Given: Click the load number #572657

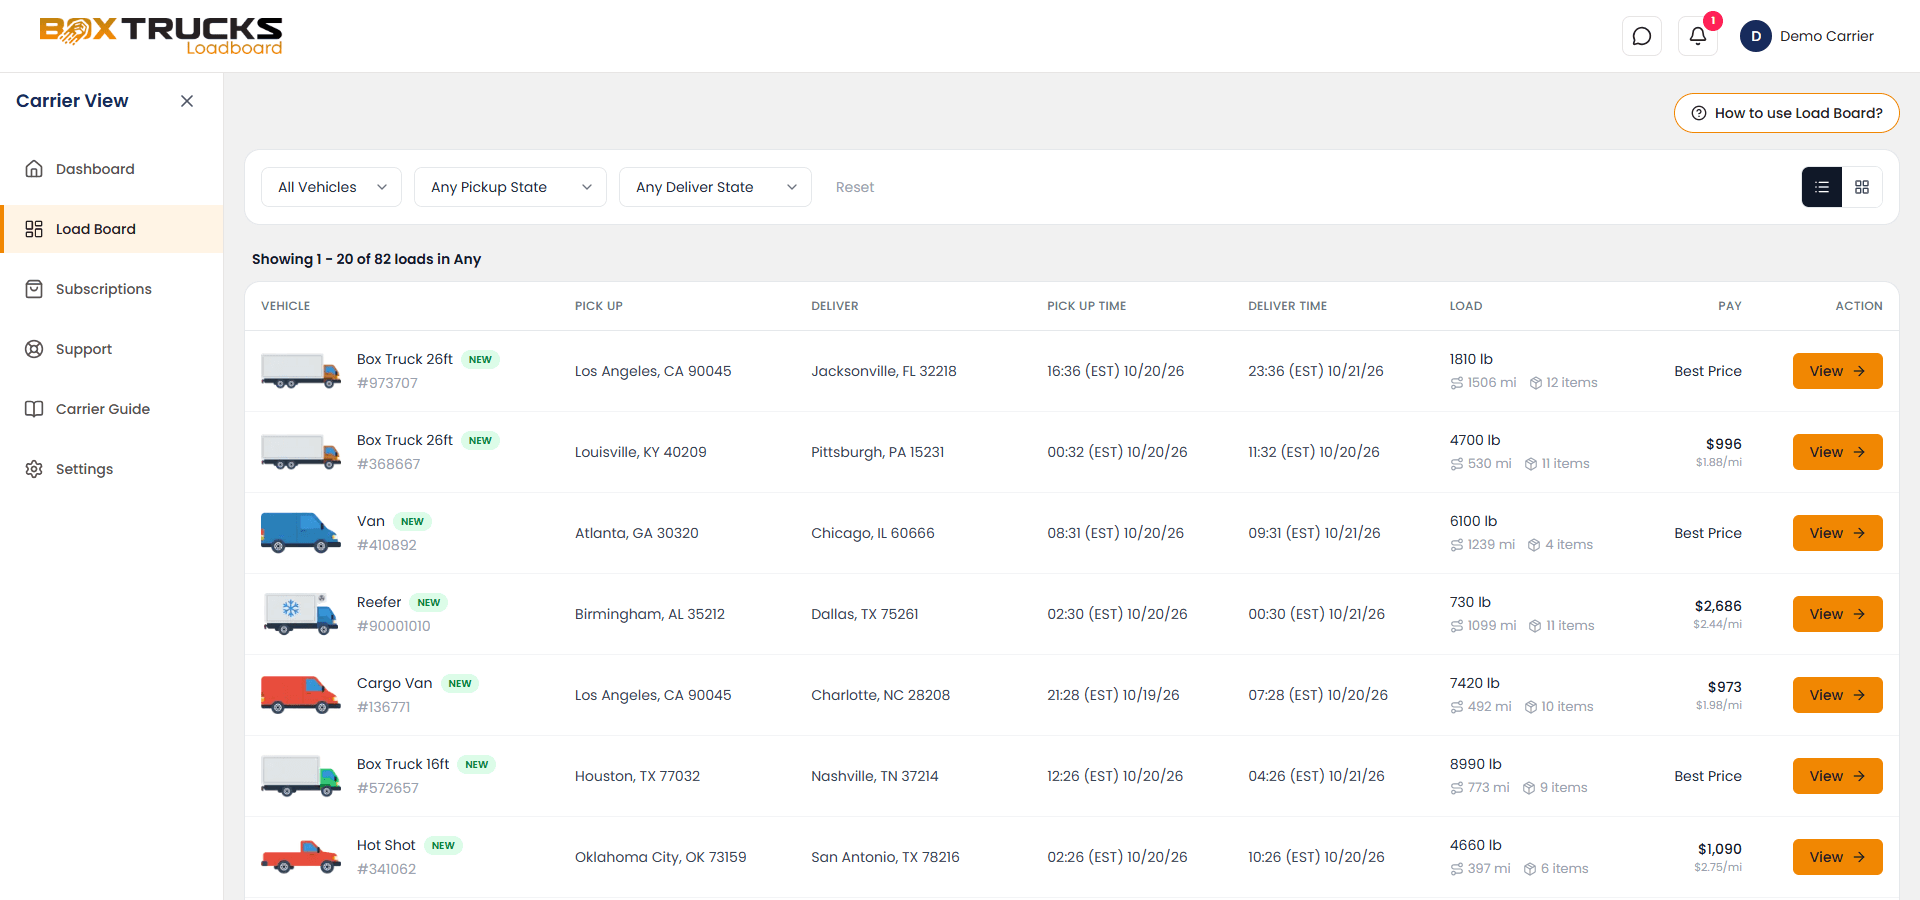Looking at the screenshot, I should [x=388, y=788].
